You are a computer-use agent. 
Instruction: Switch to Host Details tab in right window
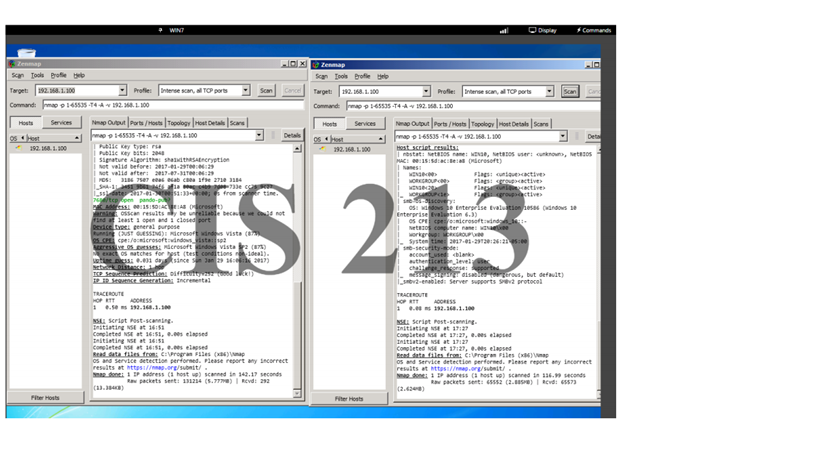click(x=514, y=124)
